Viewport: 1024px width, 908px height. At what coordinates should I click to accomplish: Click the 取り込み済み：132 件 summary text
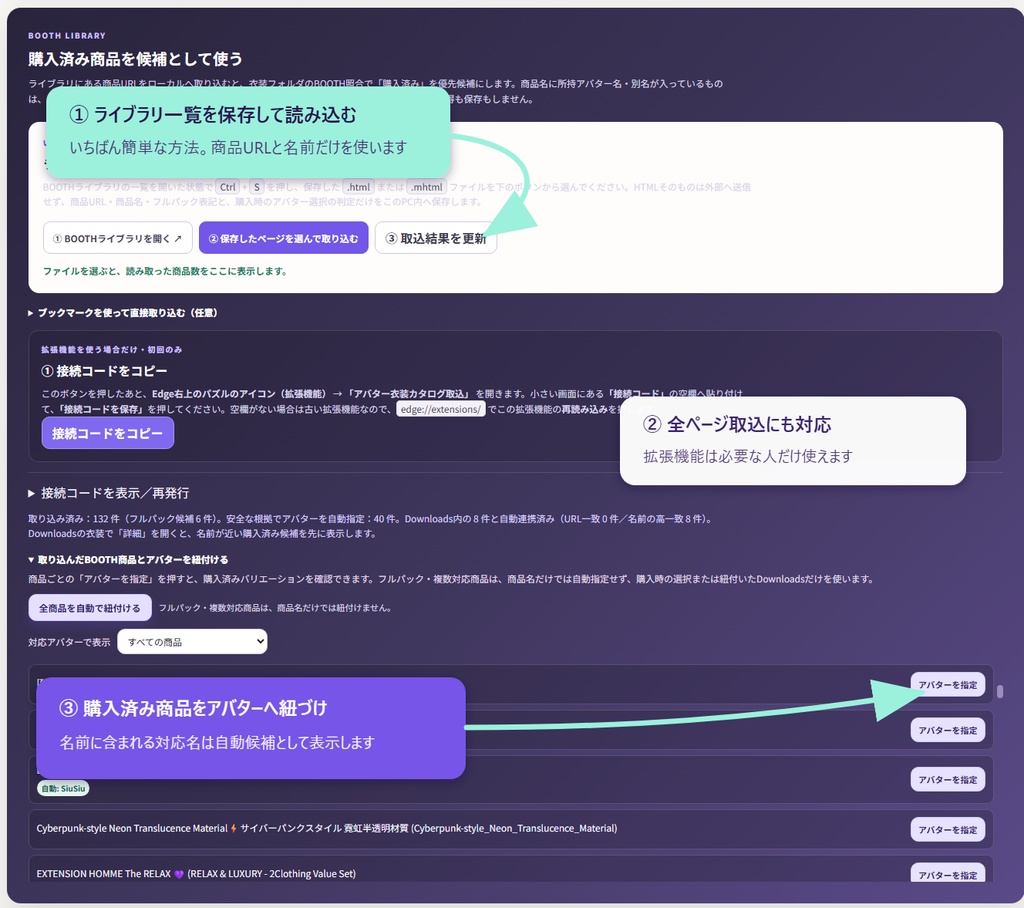pos(370,519)
